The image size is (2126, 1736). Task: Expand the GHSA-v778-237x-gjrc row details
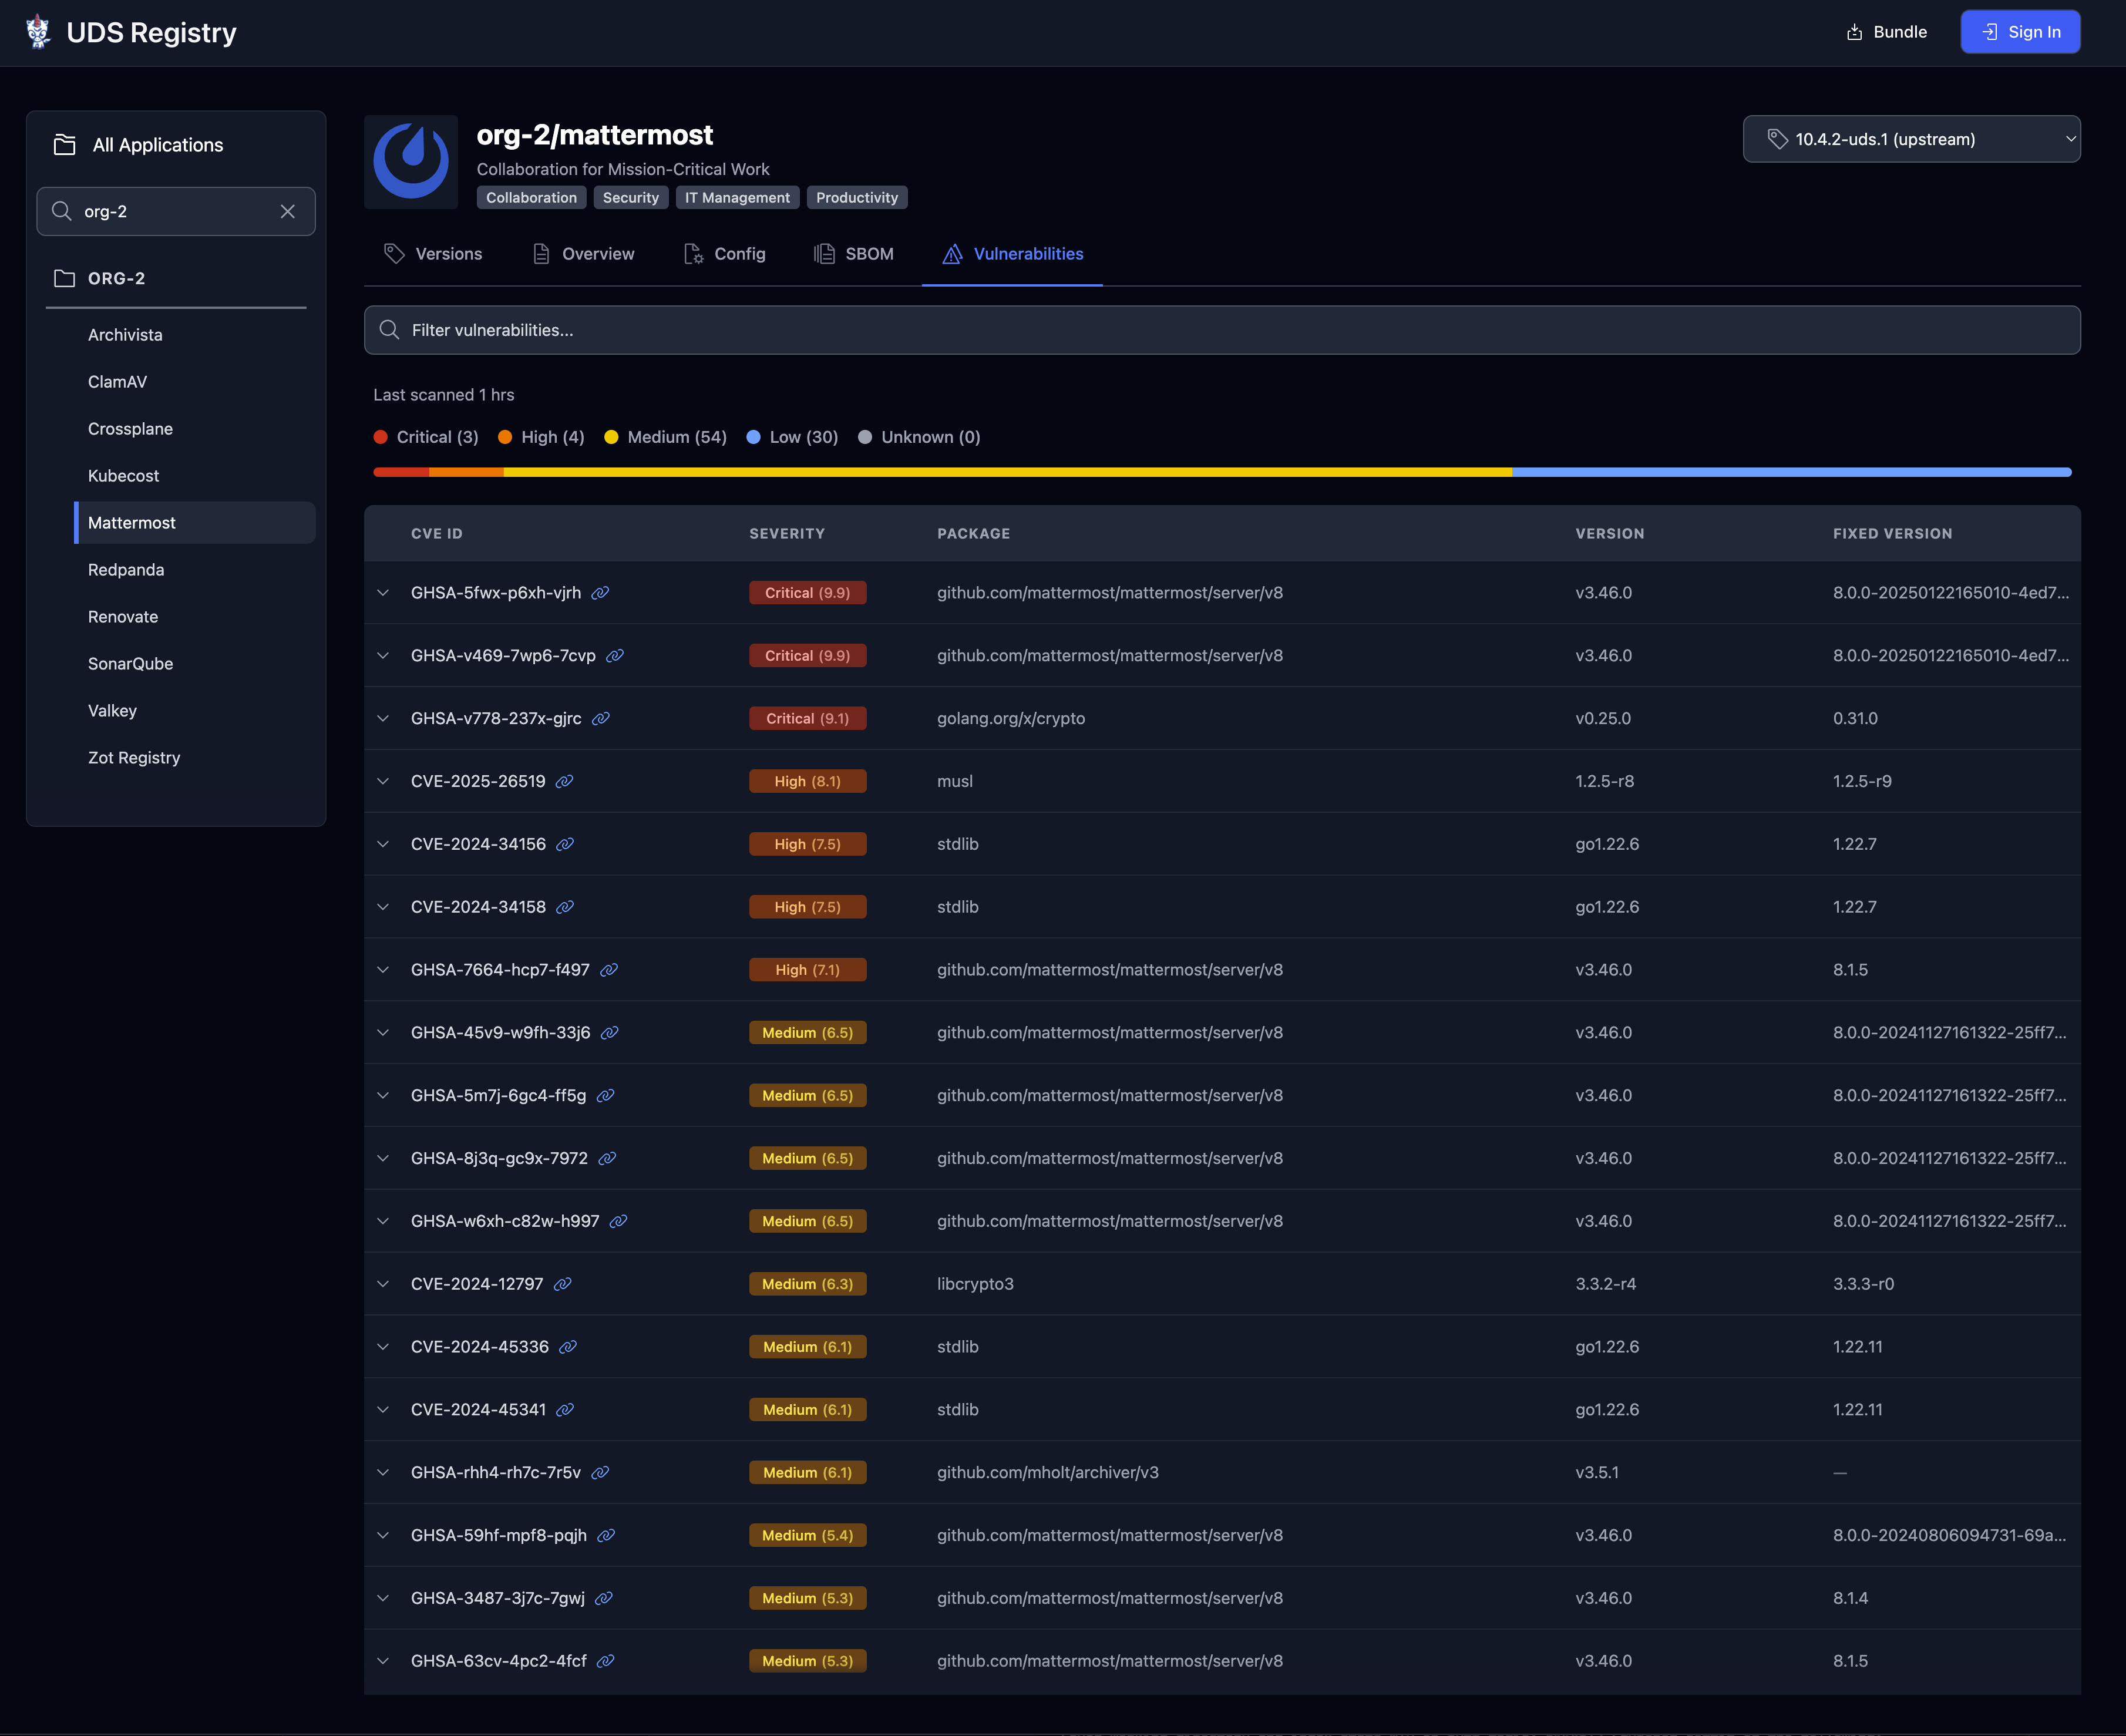coord(384,718)
